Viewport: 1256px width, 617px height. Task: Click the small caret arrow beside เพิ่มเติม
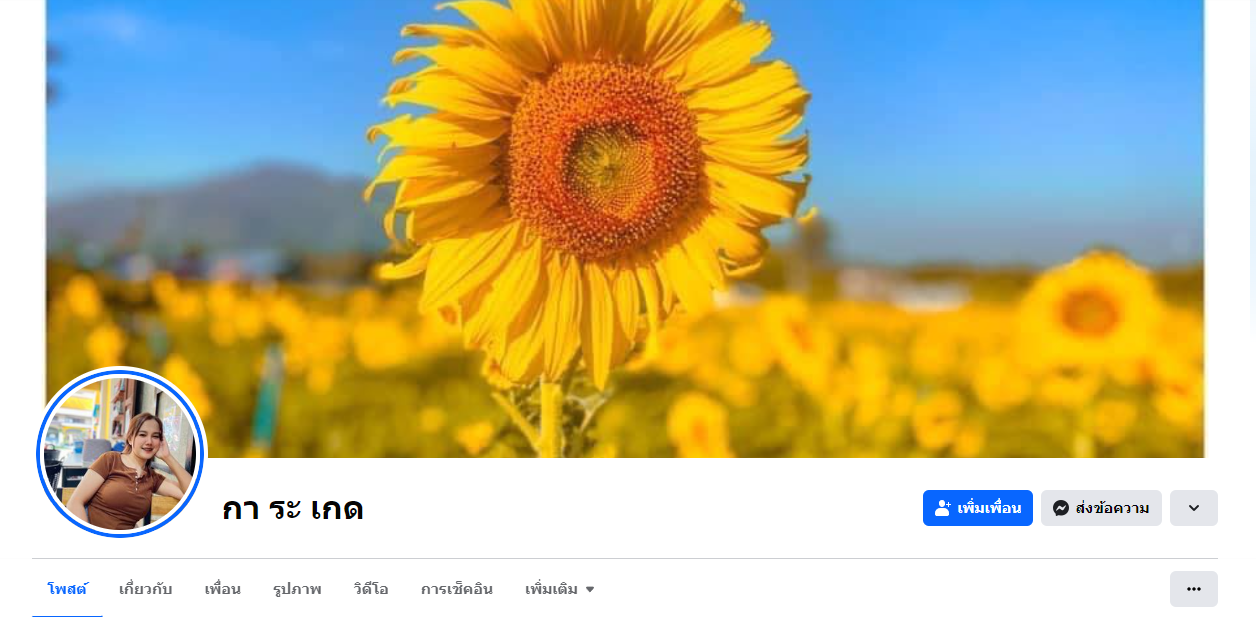(590, 590)
